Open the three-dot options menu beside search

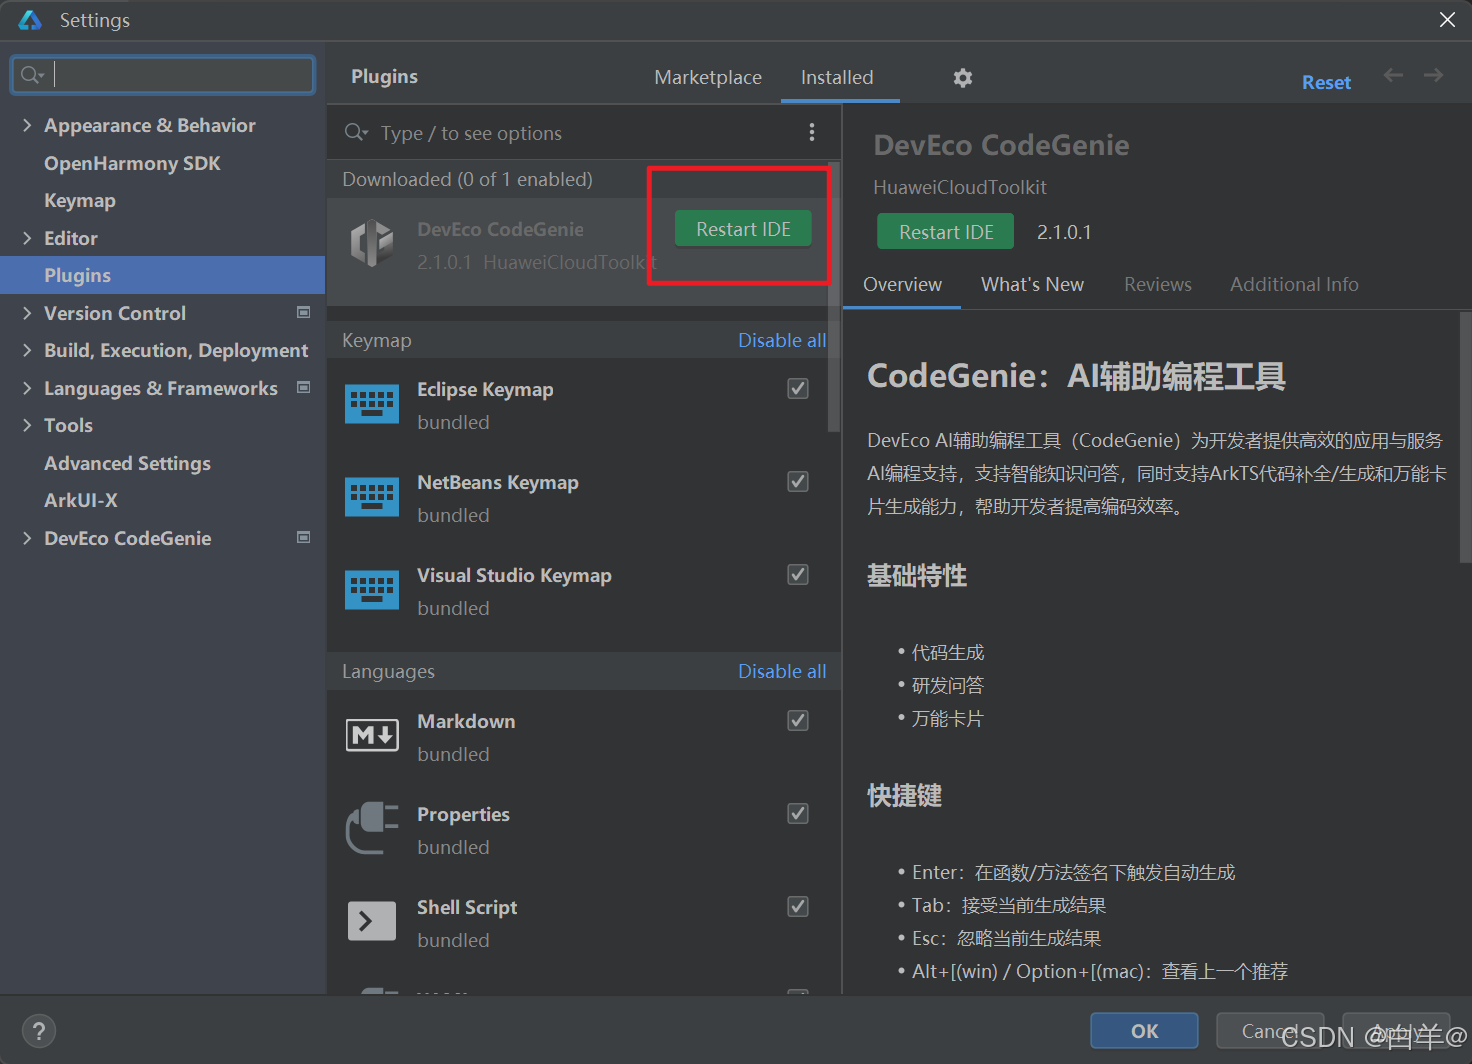[x=811, y=131]
